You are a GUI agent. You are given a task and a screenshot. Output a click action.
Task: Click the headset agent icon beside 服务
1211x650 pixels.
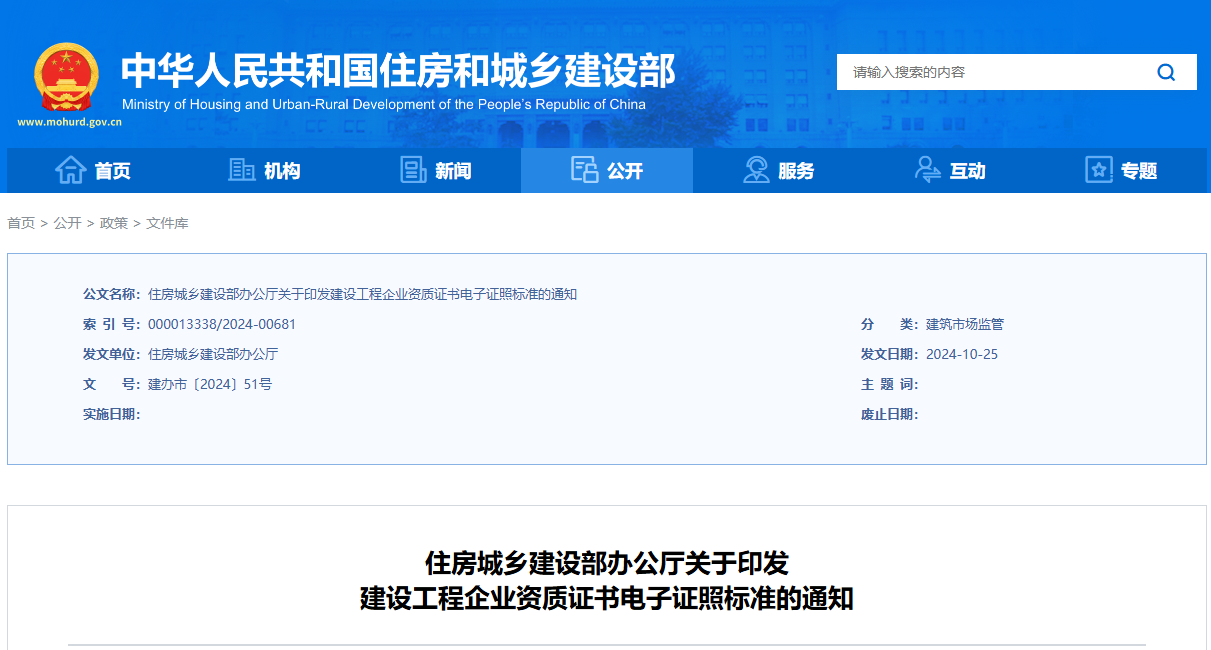coord(756,170)
